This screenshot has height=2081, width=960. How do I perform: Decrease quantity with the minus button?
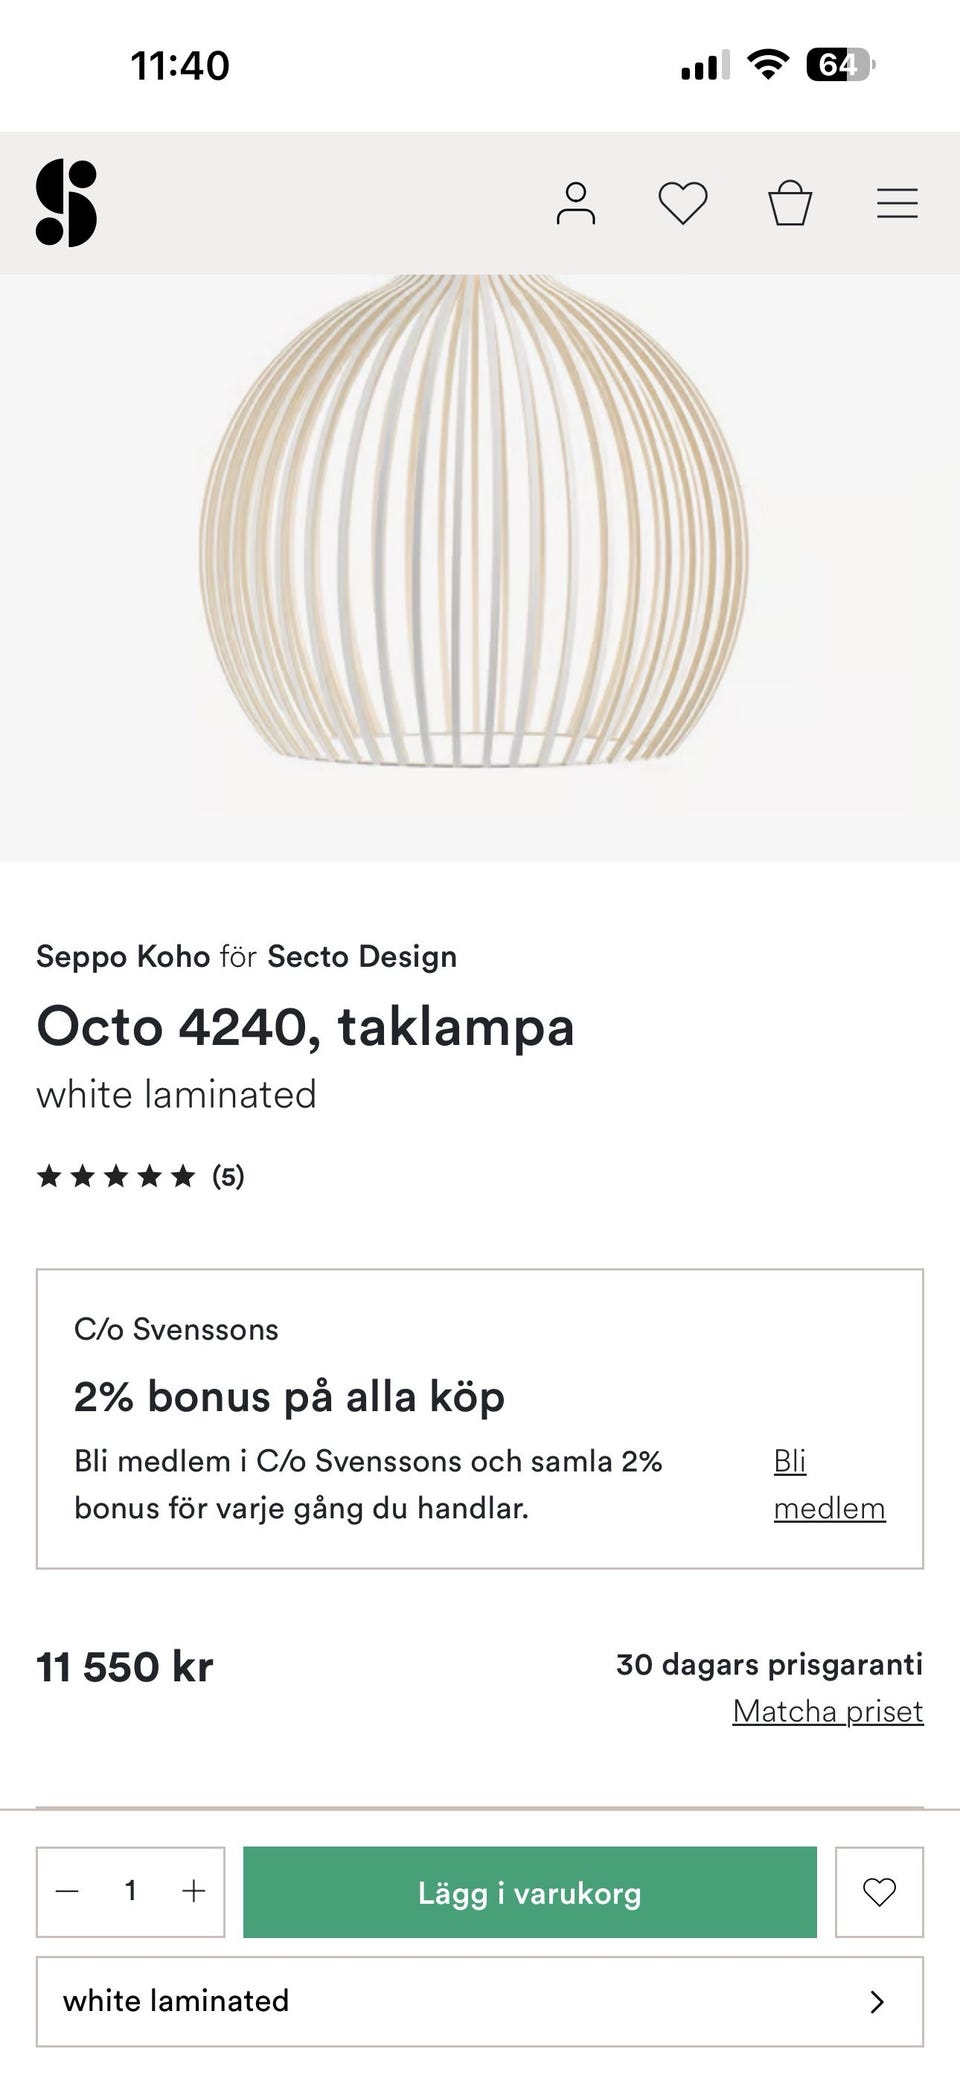tap(67, 1891)
